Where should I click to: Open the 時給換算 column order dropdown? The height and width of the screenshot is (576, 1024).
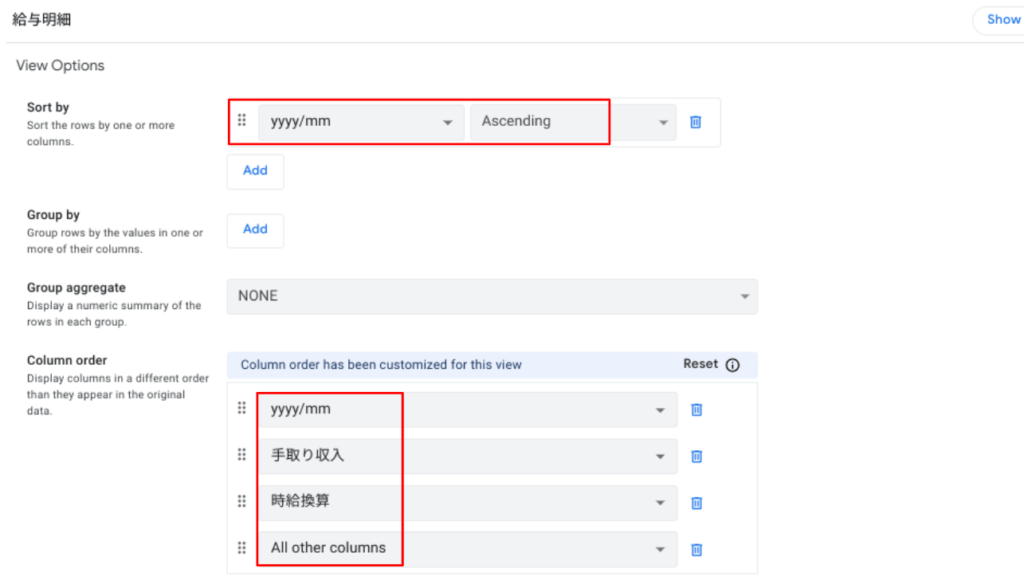click(x=468, y=502)
